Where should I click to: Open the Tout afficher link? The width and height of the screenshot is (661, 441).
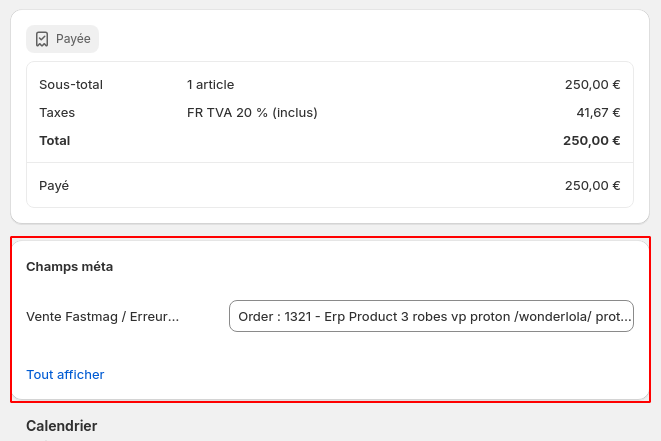point(65,375)
